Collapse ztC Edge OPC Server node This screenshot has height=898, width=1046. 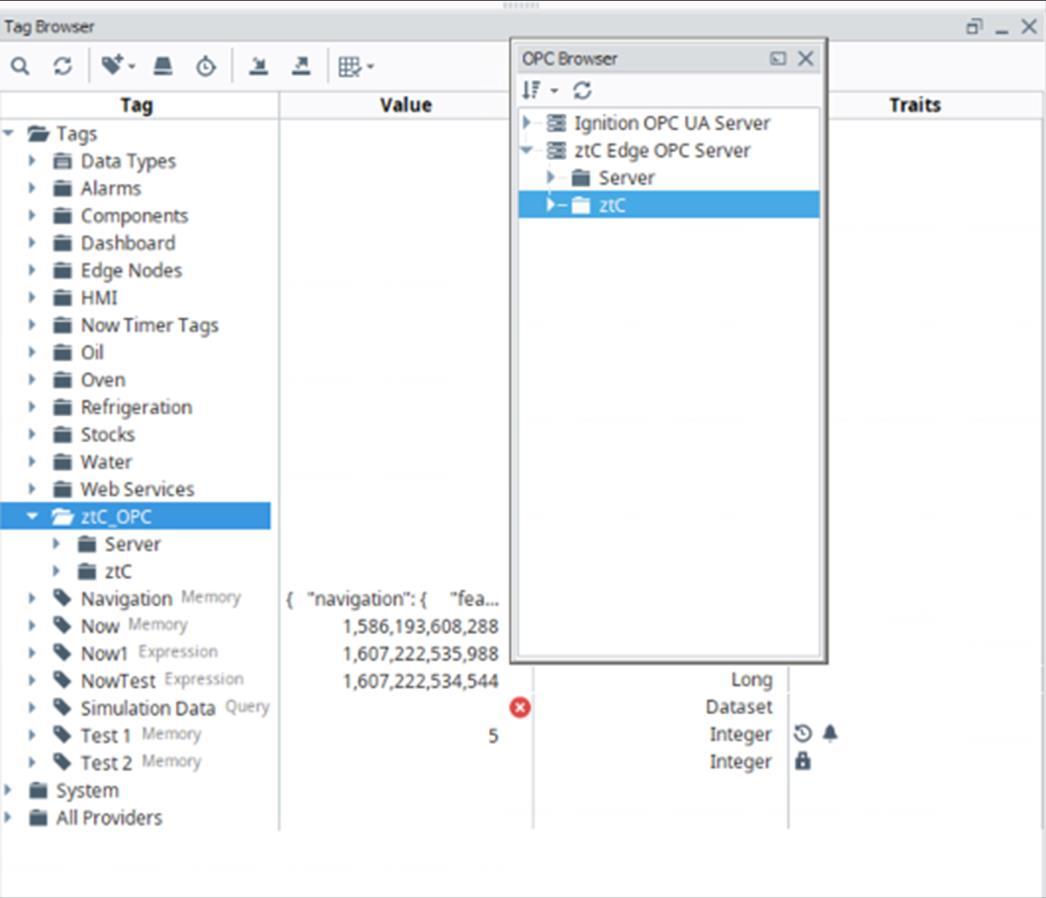(527, 150)
